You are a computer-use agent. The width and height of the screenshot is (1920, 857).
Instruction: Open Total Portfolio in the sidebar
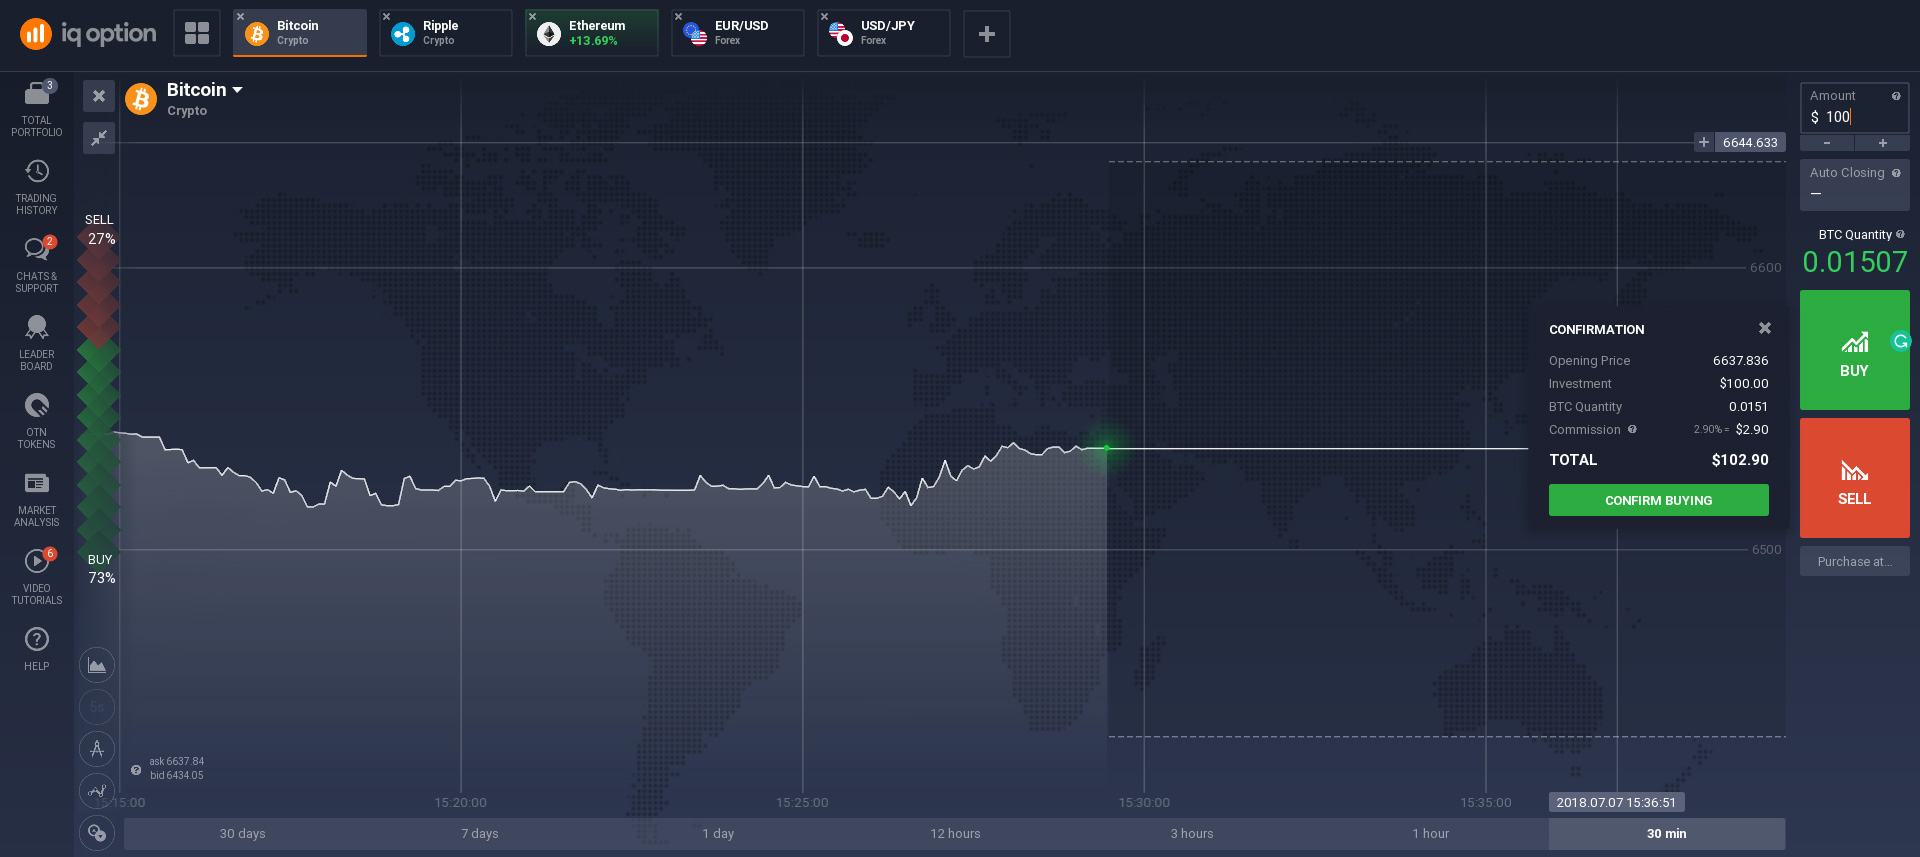(x=37, y=109)
